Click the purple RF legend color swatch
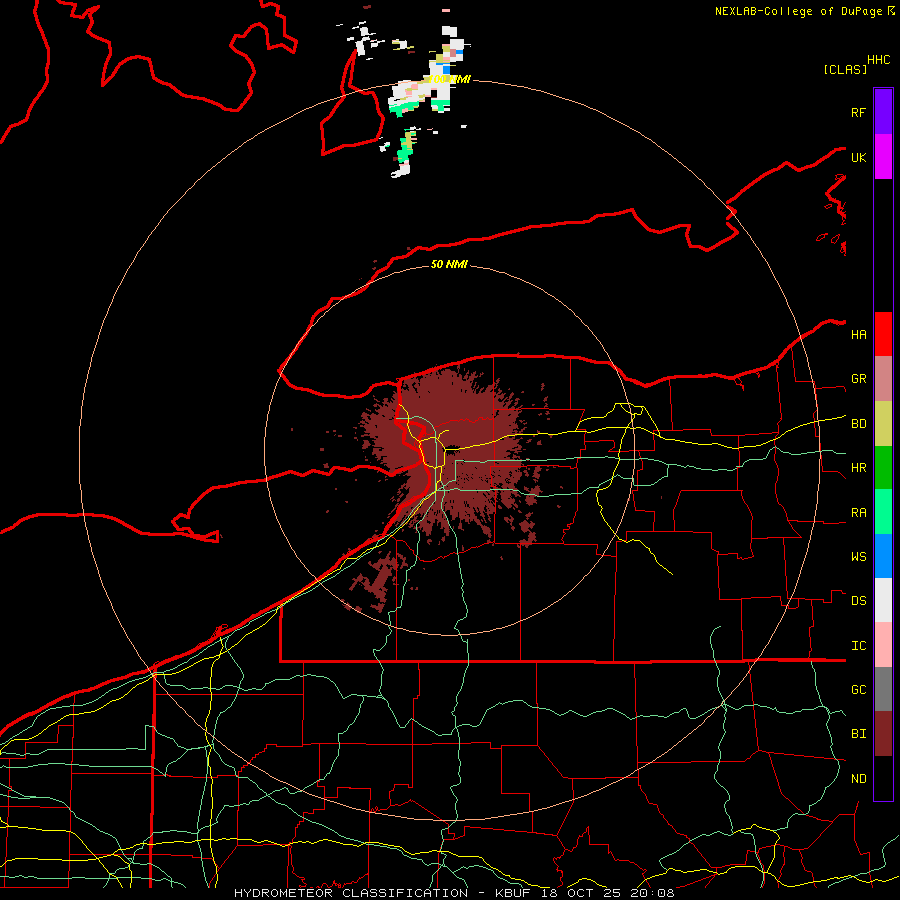900x900 pixels. click(x=883, y=112)
